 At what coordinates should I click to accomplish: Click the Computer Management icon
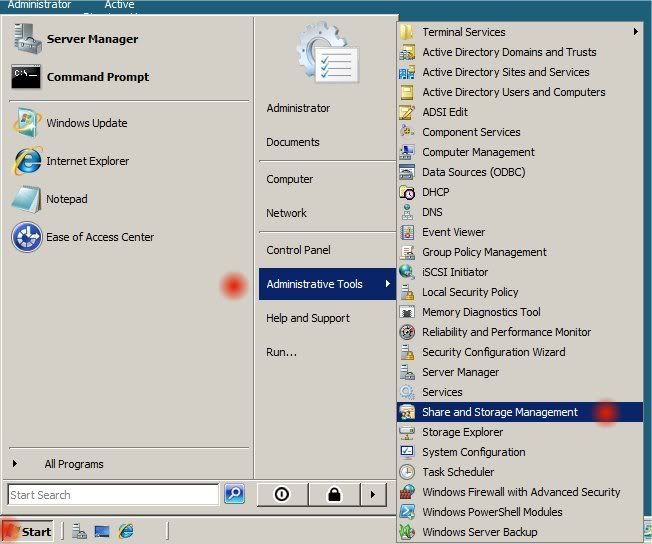click(x=407, y=152)
